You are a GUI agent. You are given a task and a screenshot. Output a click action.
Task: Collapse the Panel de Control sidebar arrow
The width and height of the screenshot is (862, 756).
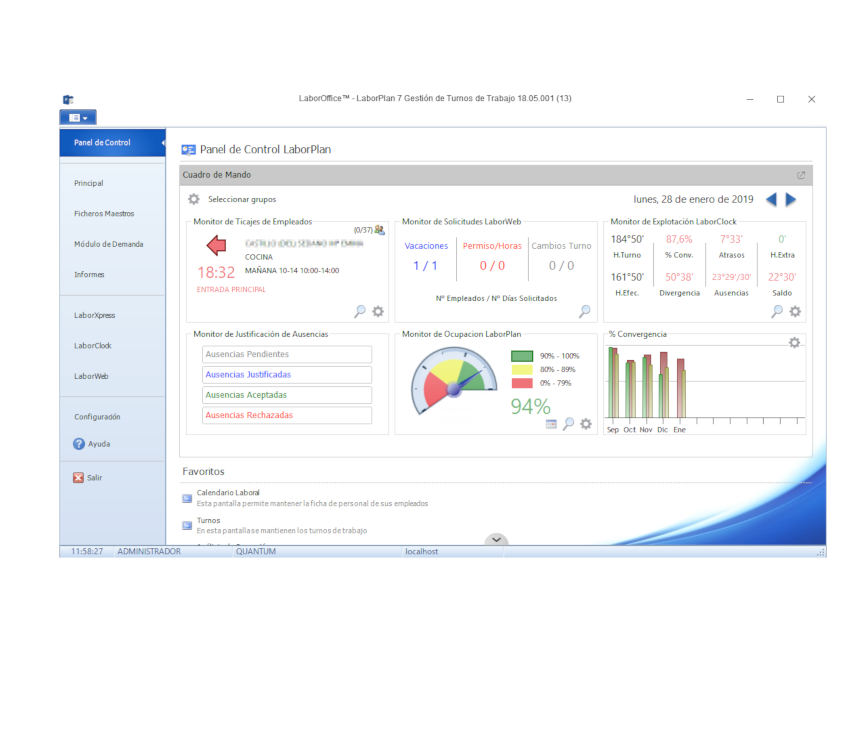coord(163,143)
